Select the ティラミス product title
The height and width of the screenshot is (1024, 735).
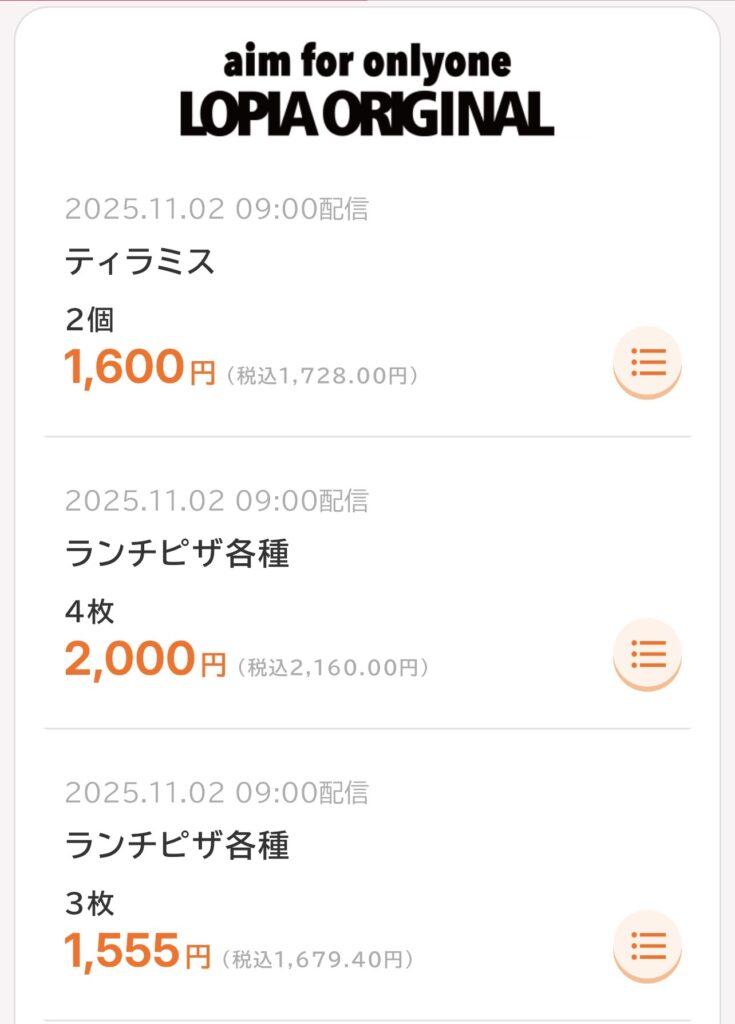(x=140, y=262)
